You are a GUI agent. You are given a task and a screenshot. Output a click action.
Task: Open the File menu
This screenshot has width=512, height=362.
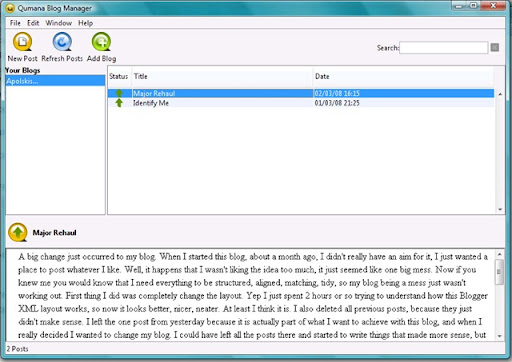click(x=15, y=23)
